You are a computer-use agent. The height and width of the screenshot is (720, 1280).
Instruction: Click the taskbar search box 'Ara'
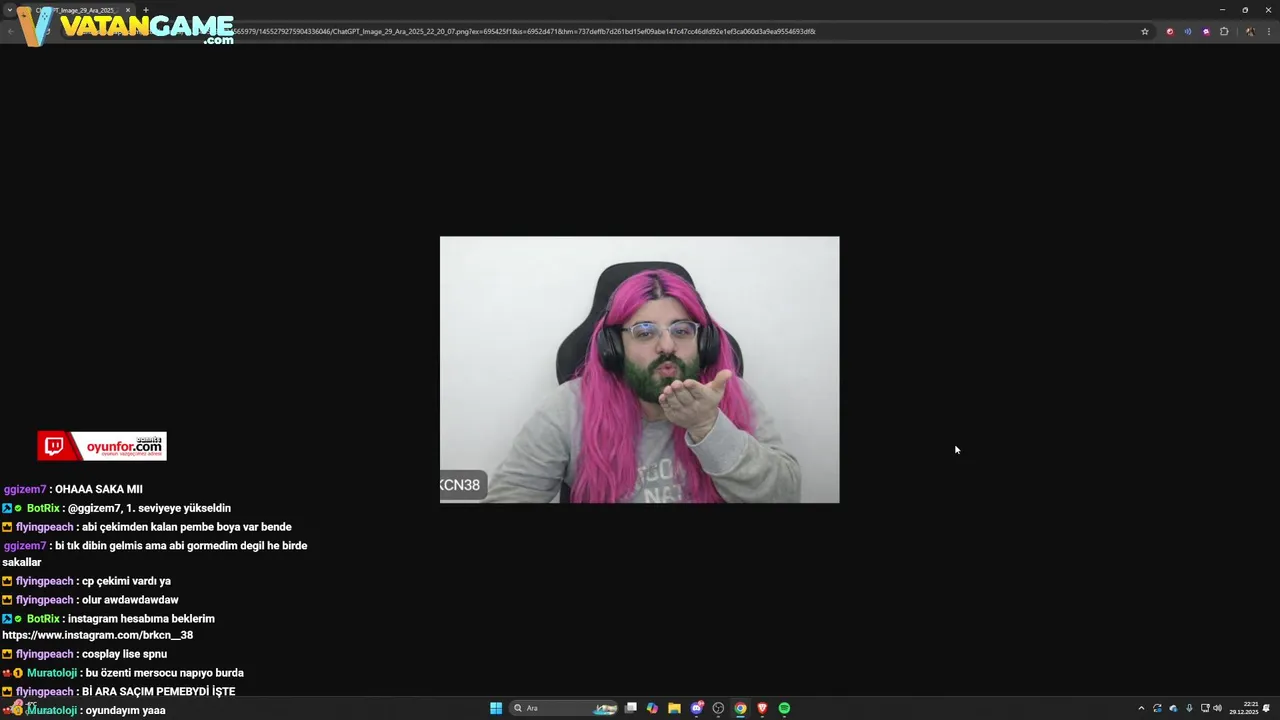(565, 708)
